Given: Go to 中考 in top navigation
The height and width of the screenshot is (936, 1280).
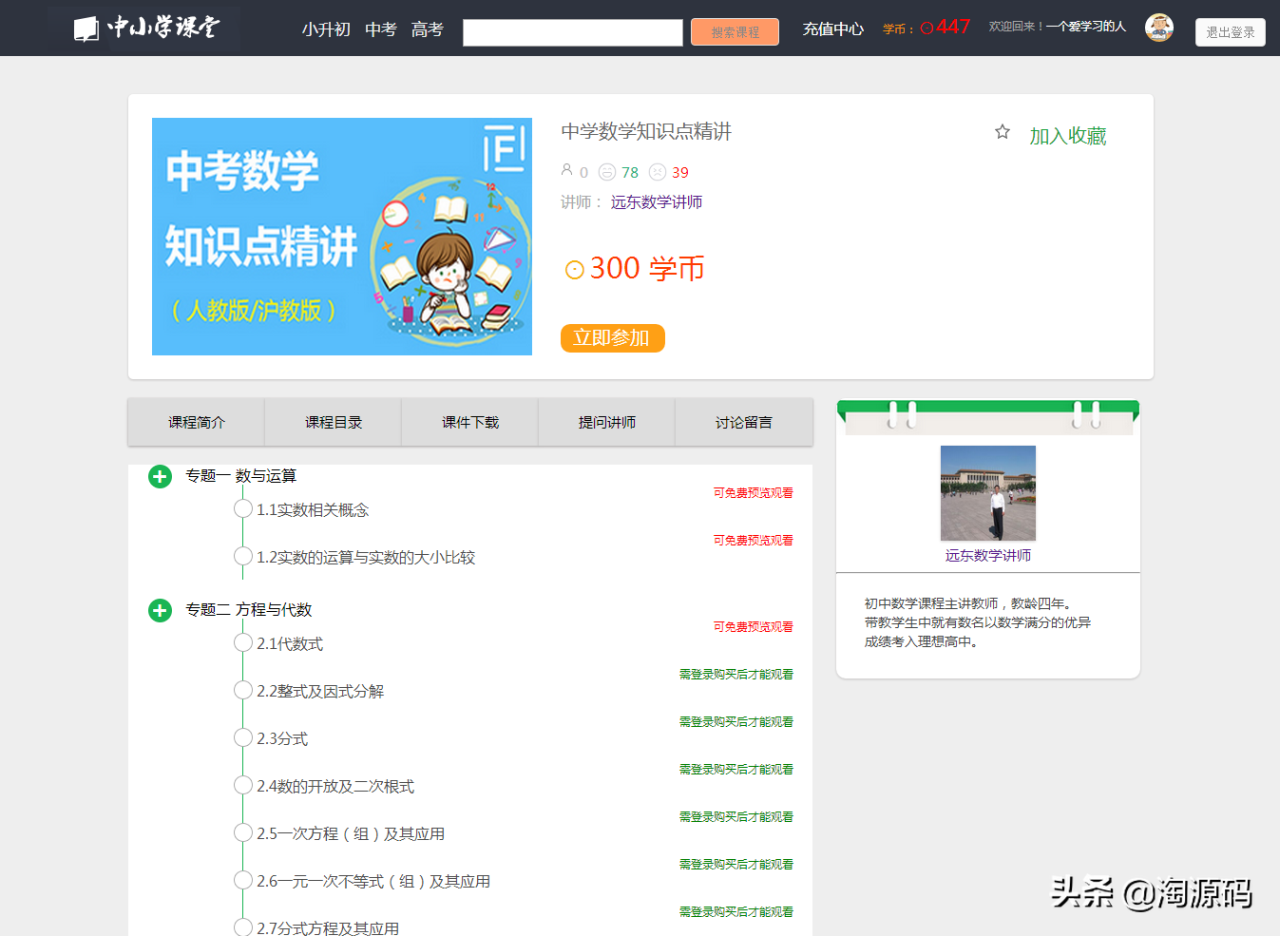Looking at the screenshot, I should click(x=381, y=29).
